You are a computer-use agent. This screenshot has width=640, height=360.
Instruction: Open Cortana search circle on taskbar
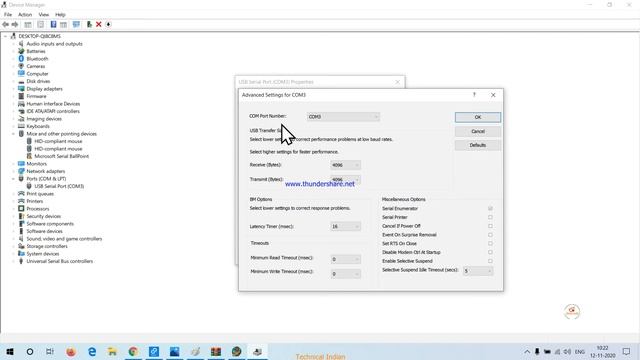30,351
